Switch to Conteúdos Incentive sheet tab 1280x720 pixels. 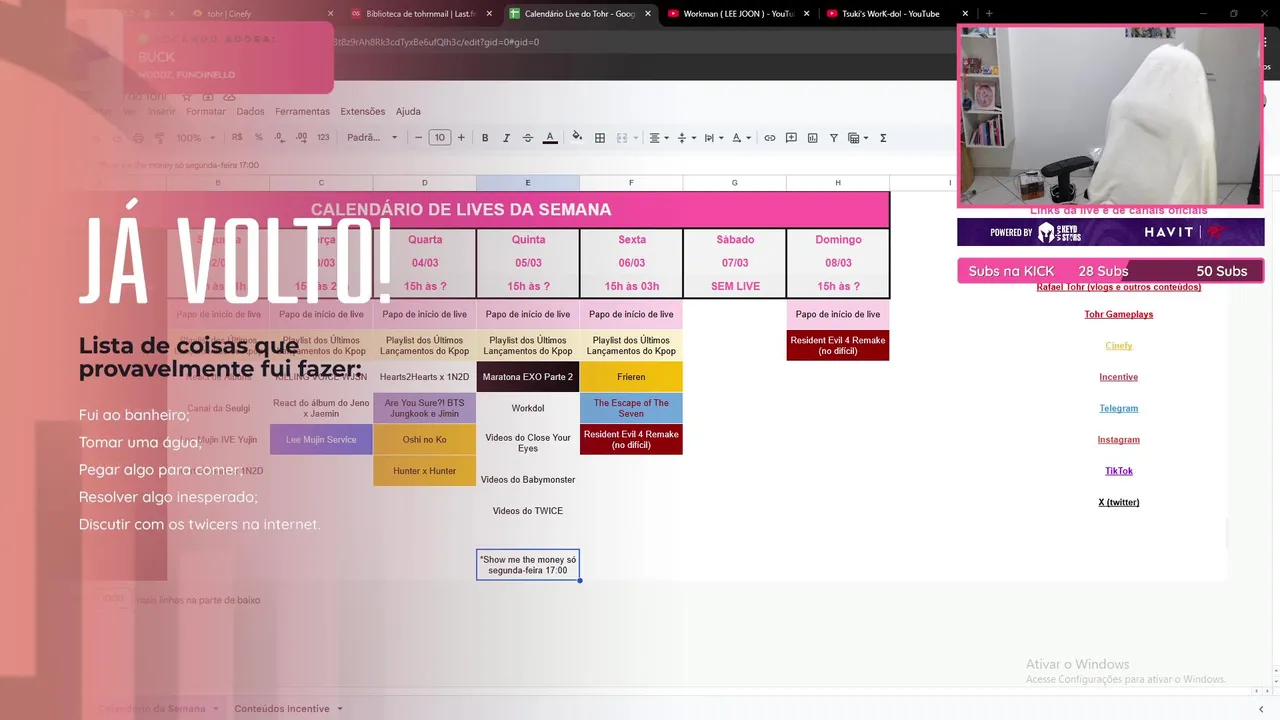282,709
